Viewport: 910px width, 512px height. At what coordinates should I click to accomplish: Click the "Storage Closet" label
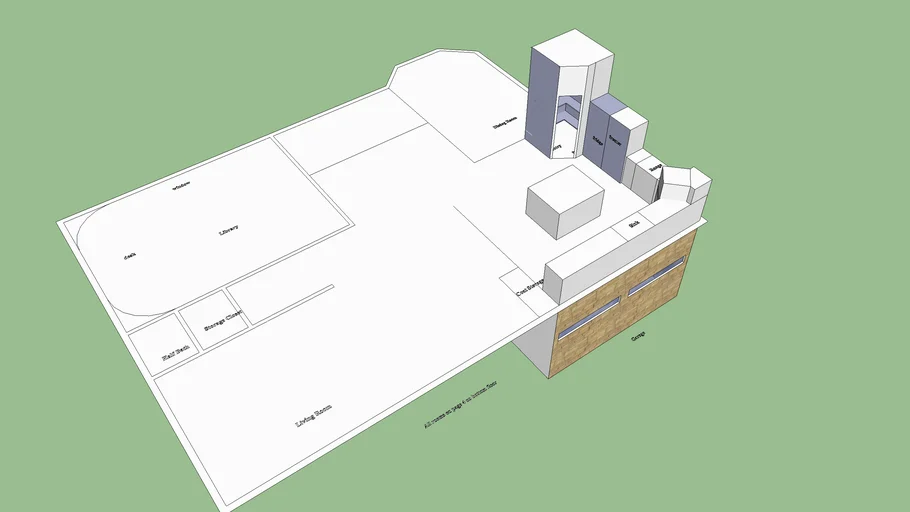coord(223,320)
